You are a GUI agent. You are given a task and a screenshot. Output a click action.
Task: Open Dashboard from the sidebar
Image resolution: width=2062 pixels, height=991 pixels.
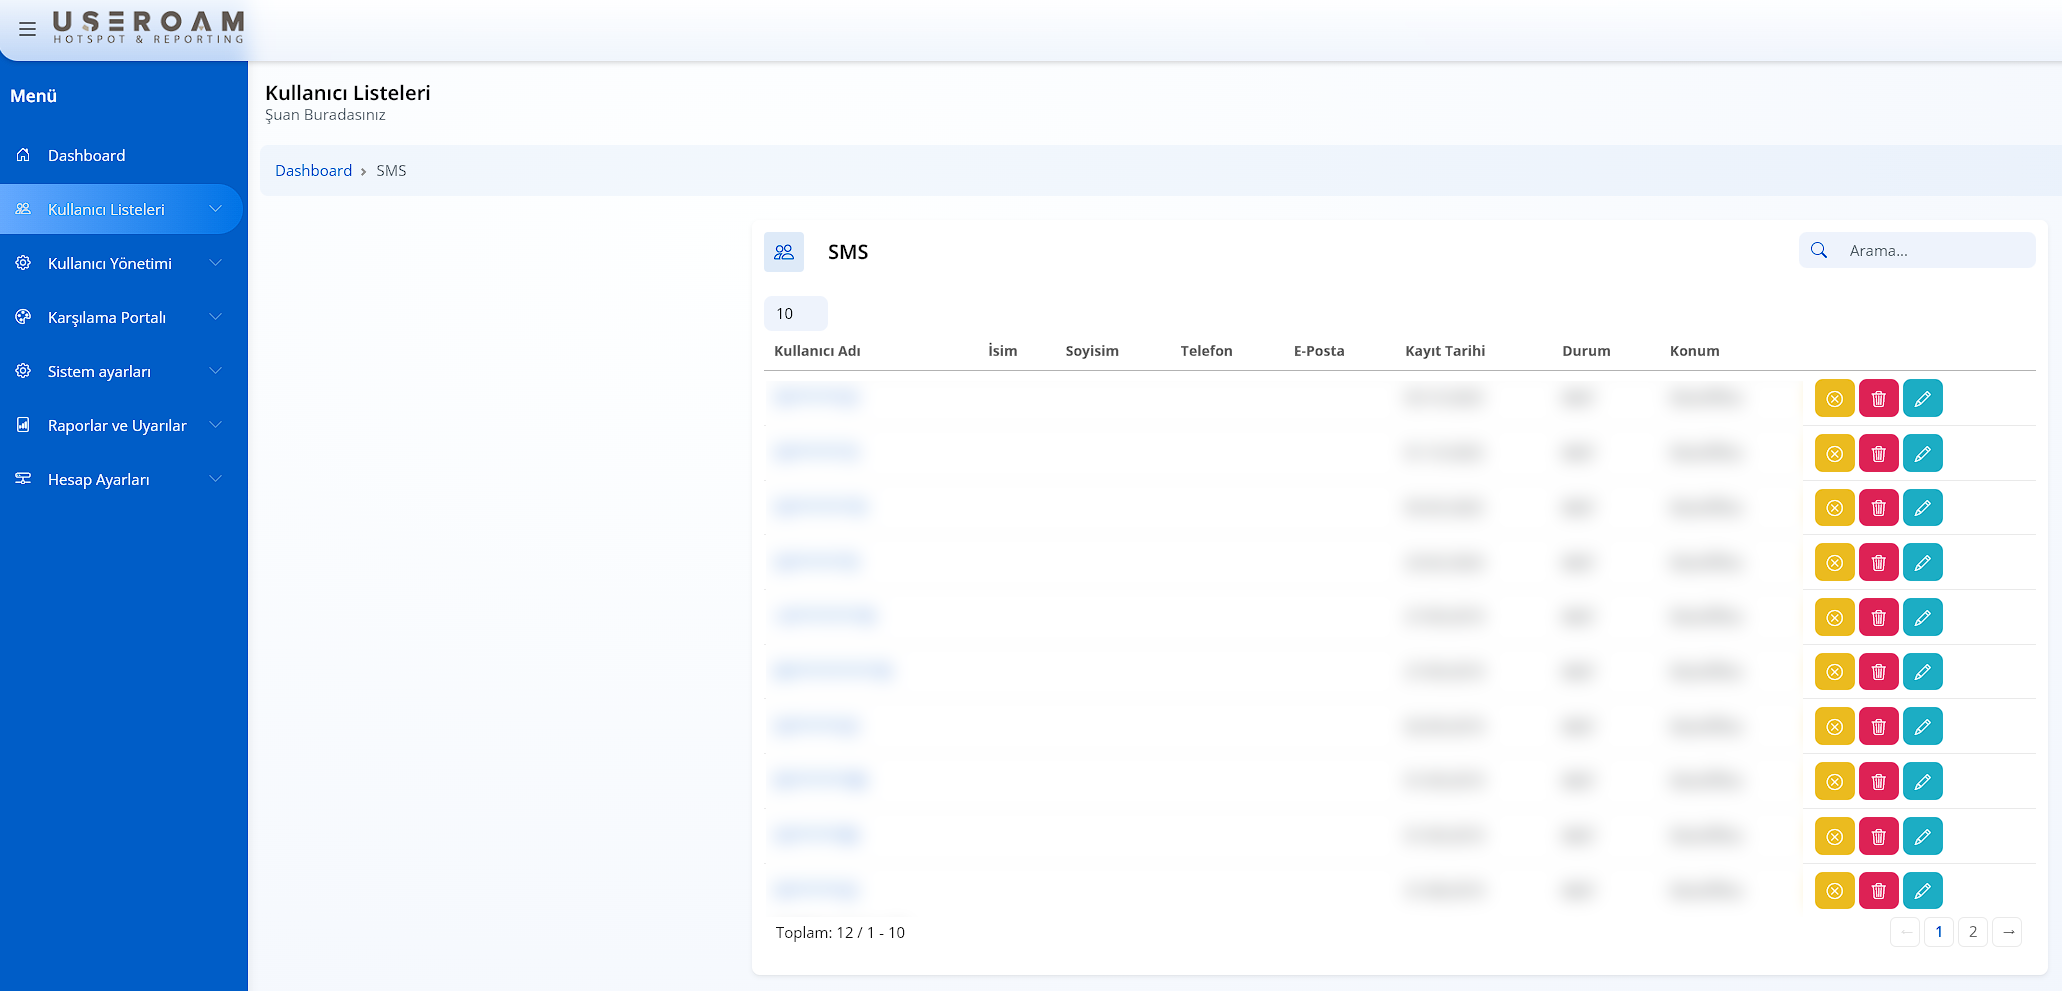click(x=86, y=156)
